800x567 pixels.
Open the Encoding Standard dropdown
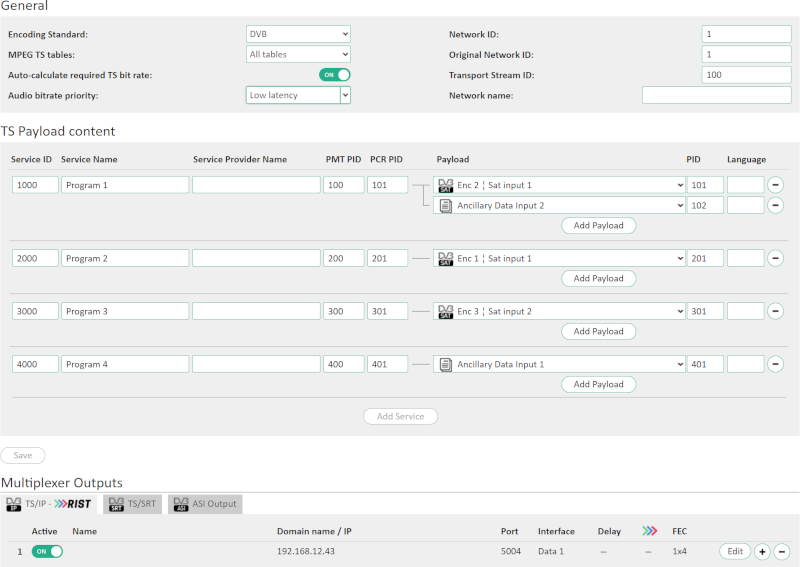[298, 33]
